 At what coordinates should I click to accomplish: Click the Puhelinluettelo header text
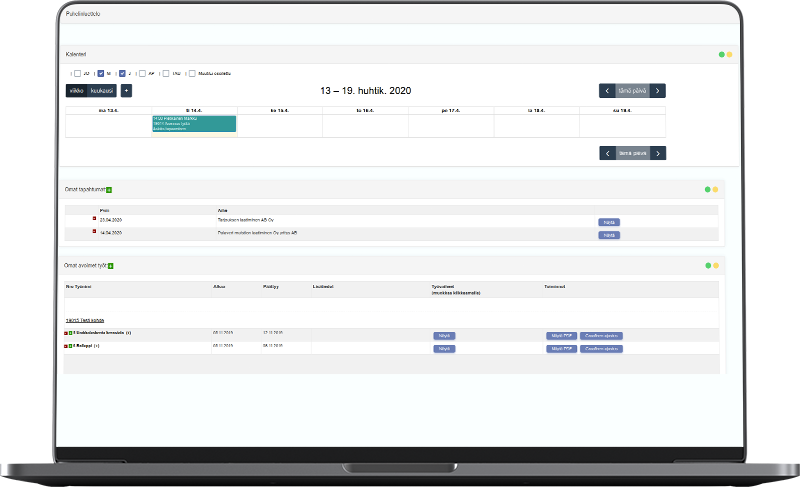[x=83, y=14]
